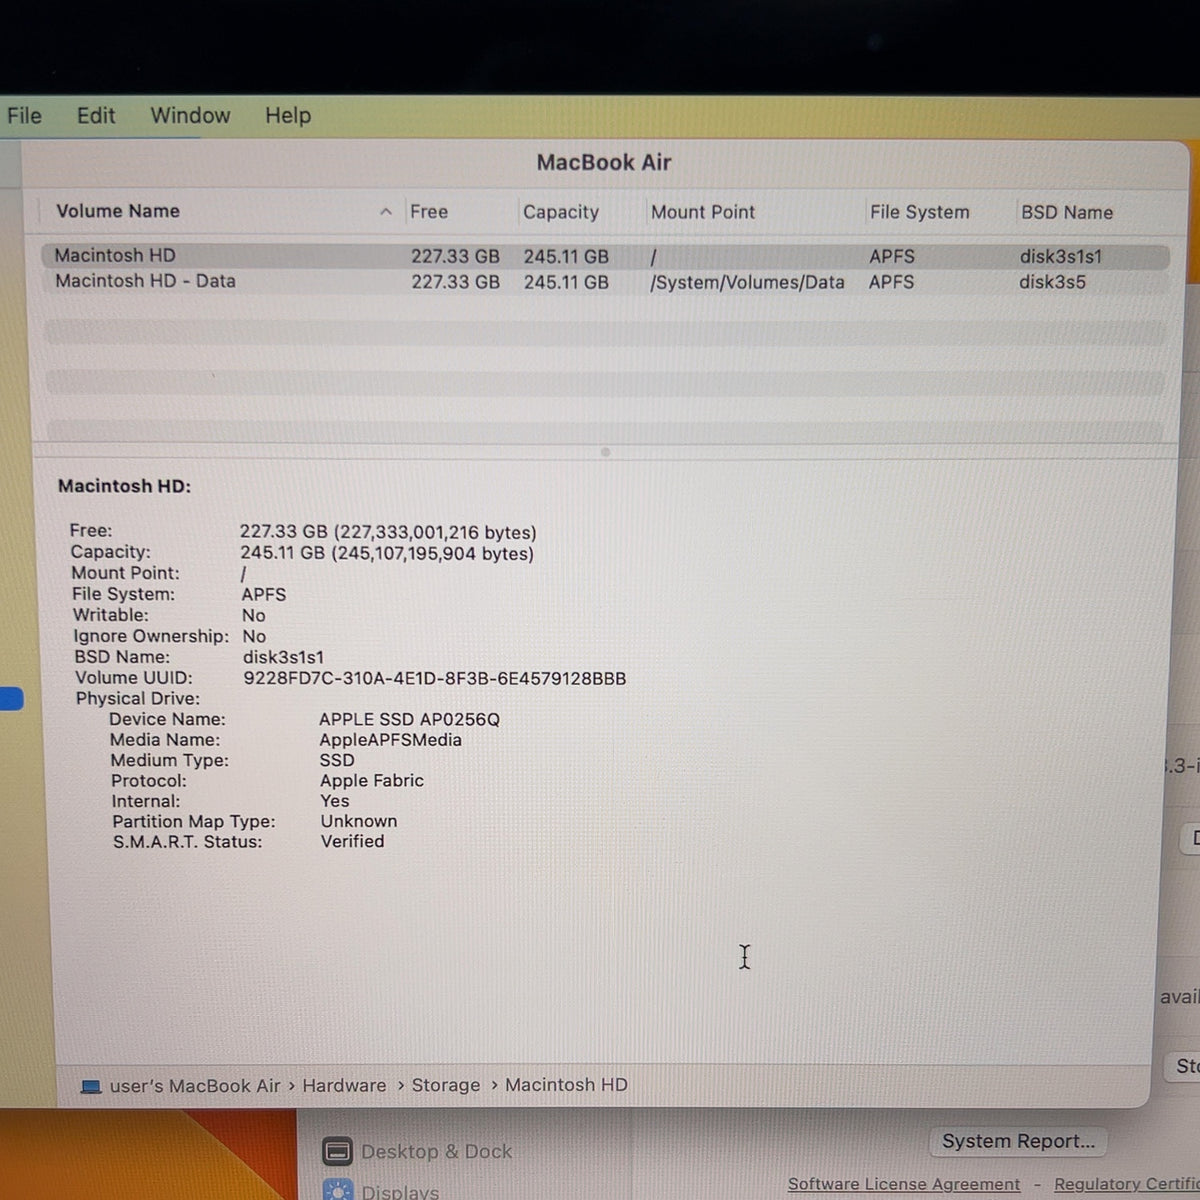This screenshot has height=1200, width=1200.
Task: Open Displays settings icon
Action: (338, 1190)
